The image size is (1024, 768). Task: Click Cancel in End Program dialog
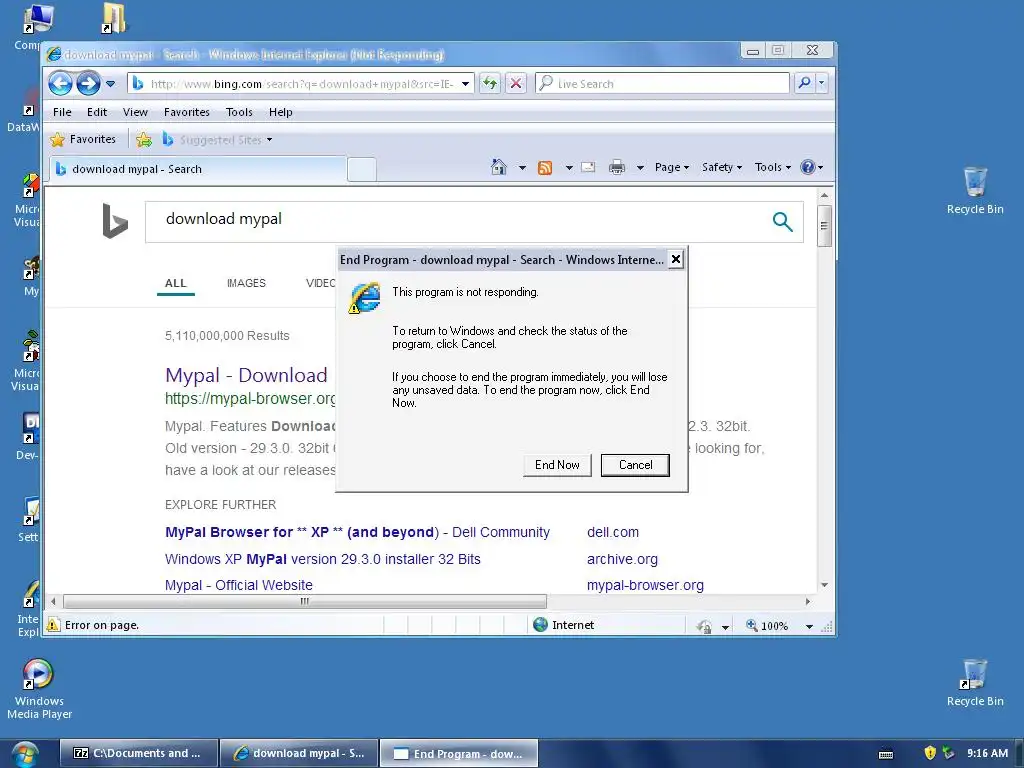[x=635, y=465]
